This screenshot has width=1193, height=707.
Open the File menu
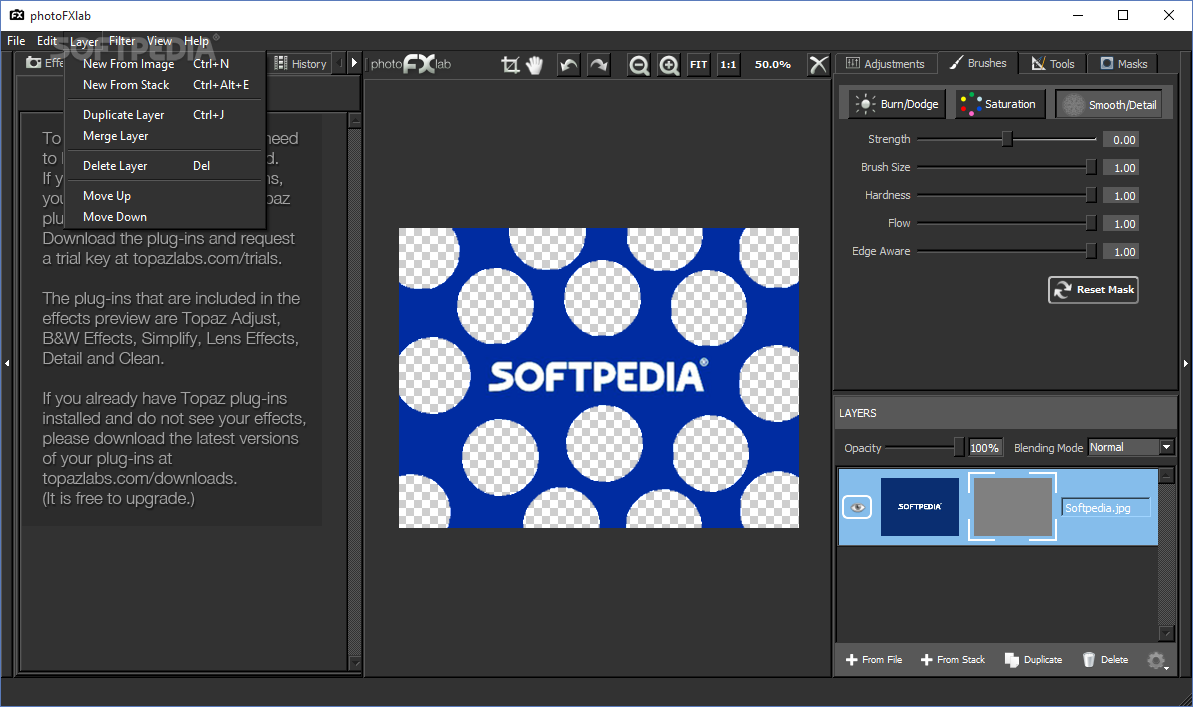16,41
